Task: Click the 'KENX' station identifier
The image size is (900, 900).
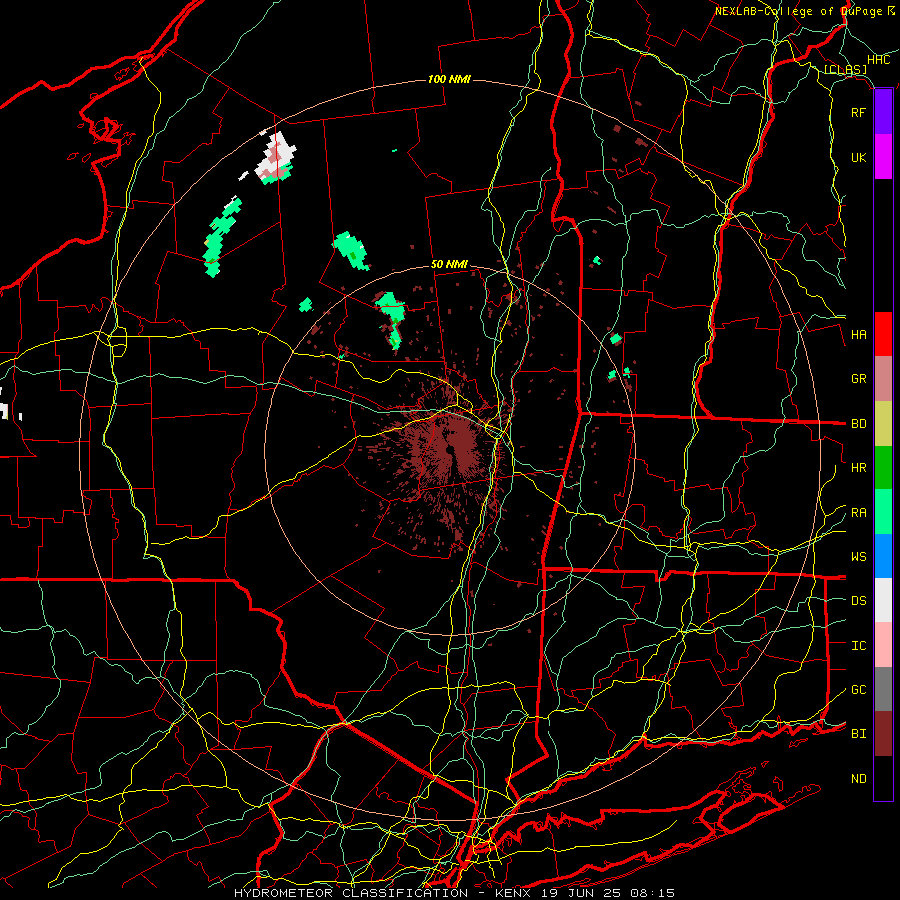Action: point(515,893)
